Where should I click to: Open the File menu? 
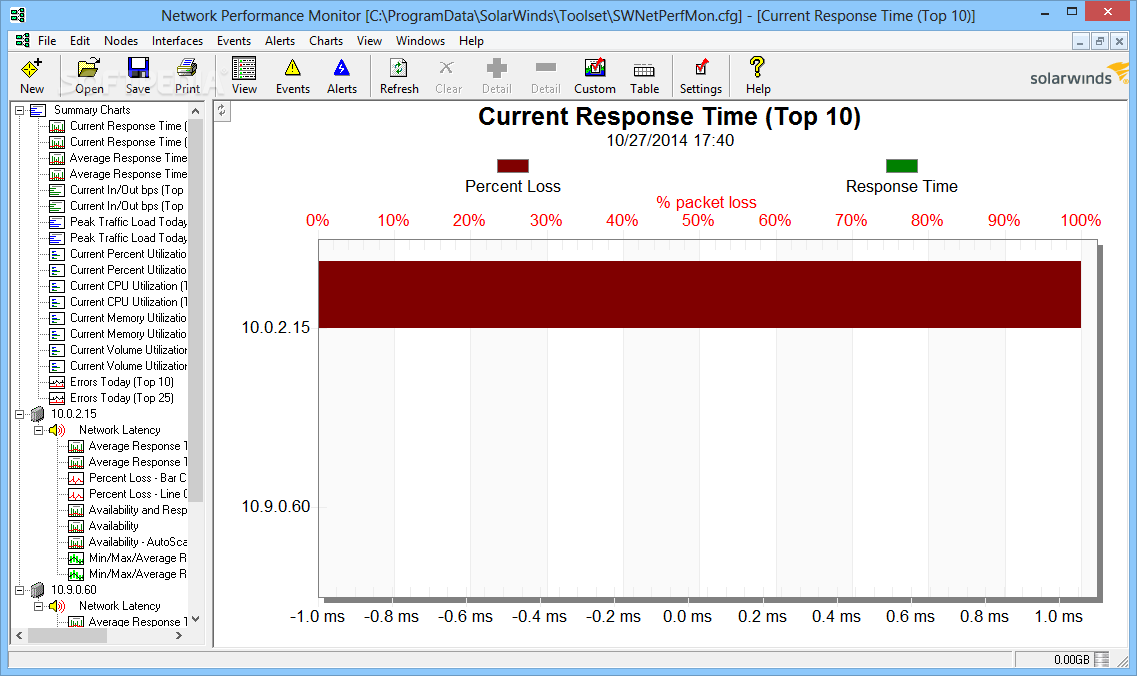click(x=47, y=41)
